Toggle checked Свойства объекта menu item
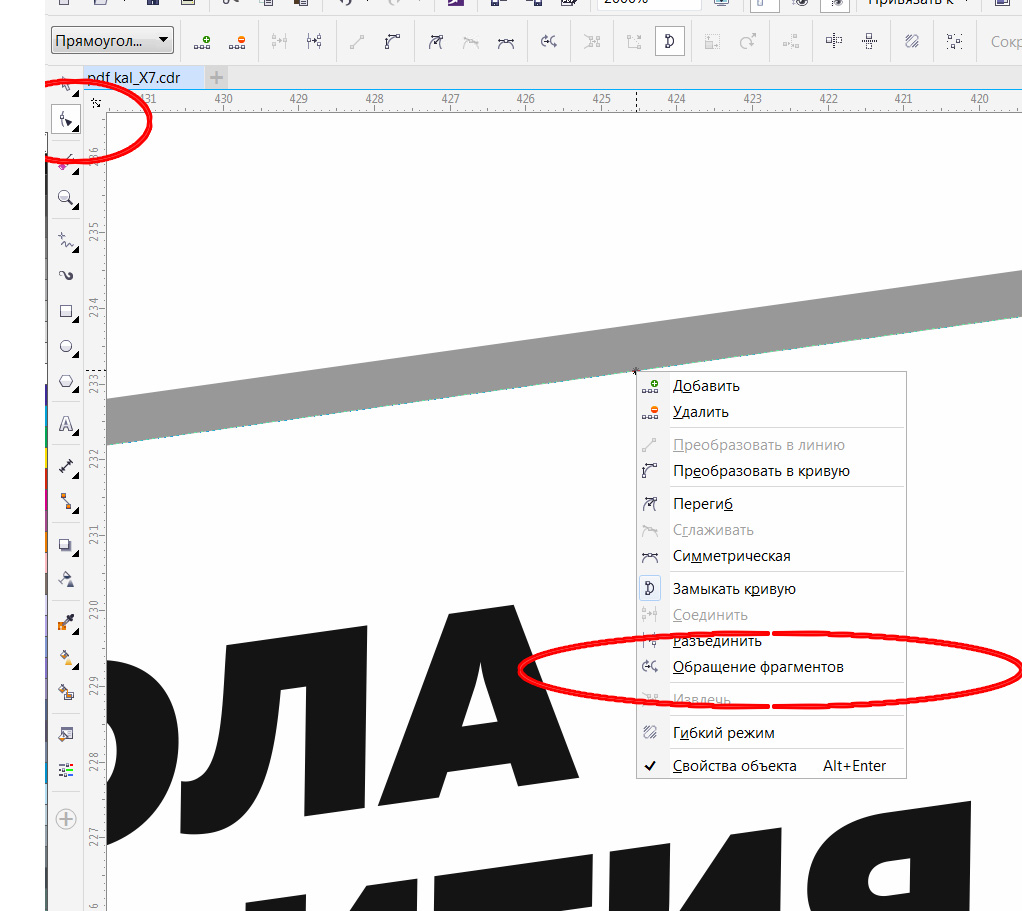The image size is (1022, 911). pos(771,766)
